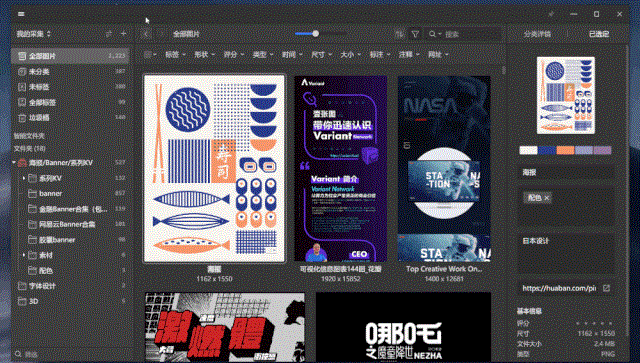Open the sort order icon
The width and height of the screenshot is (640, 363).
point(399,34)
